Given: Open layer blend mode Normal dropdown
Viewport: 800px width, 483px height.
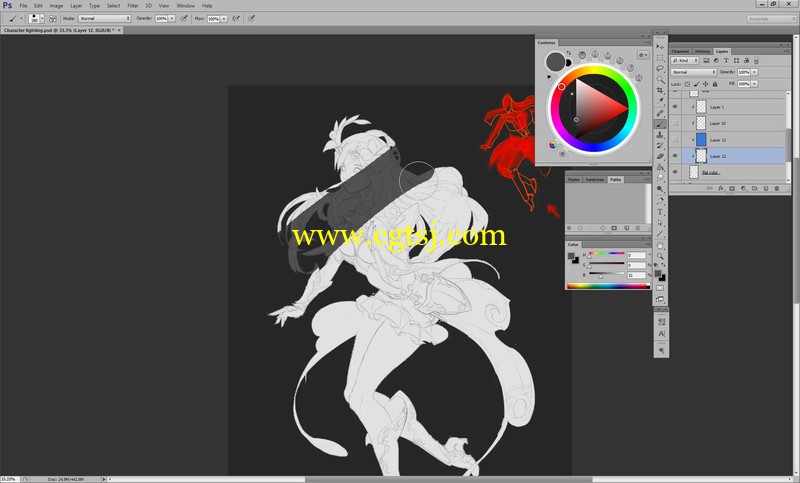Looking at the screenshot, I should point(693,72).
